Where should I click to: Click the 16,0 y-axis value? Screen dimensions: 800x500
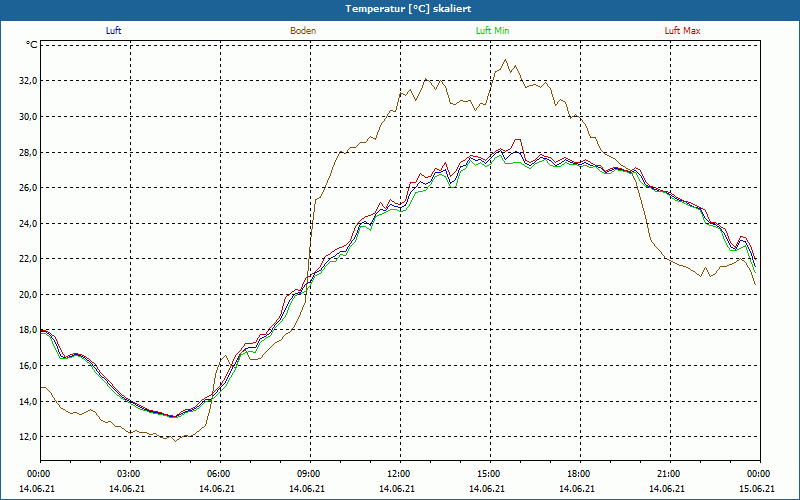coord(28,365)
